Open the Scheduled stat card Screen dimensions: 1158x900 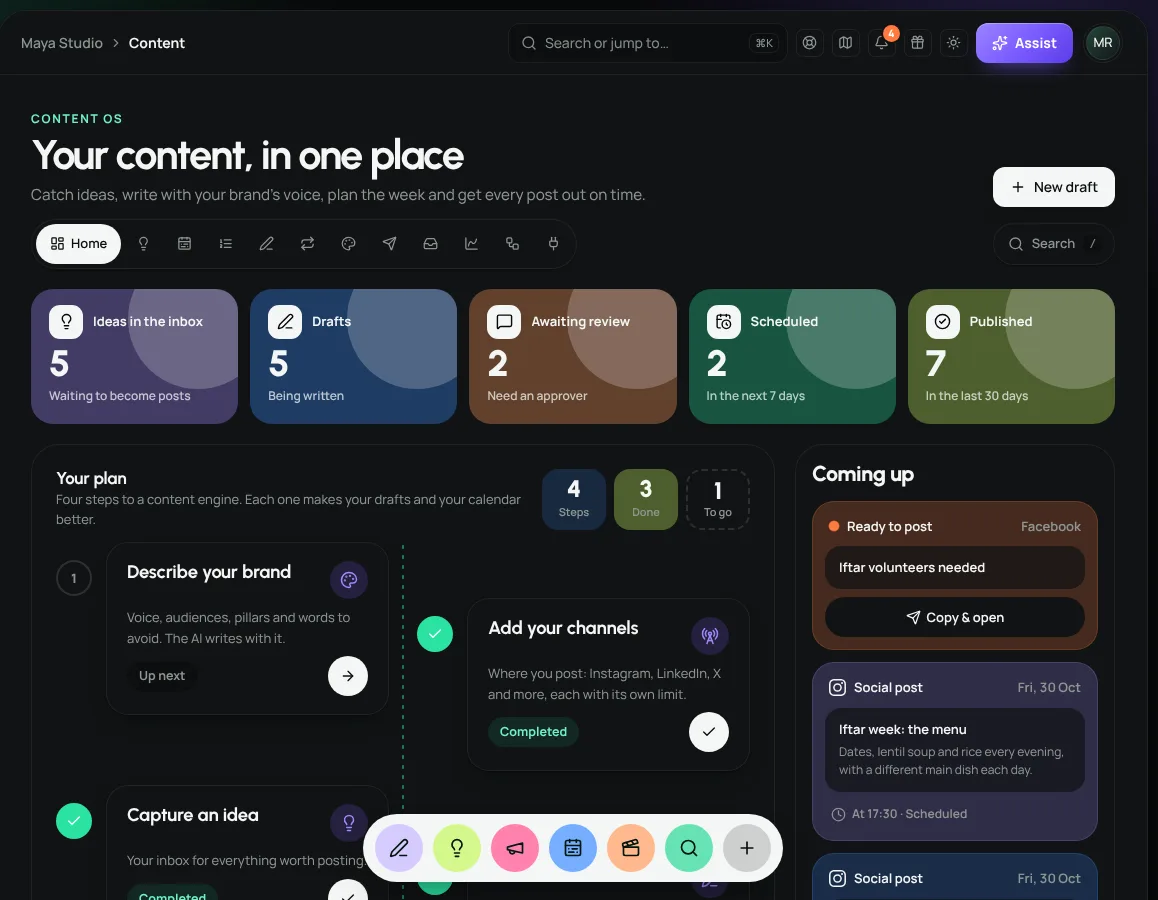(x=792, y=357)
